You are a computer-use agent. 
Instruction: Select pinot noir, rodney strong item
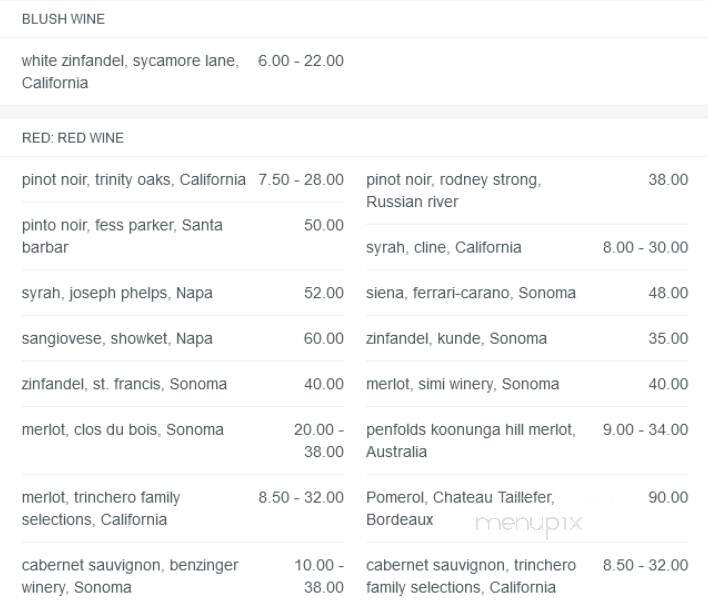454,191
